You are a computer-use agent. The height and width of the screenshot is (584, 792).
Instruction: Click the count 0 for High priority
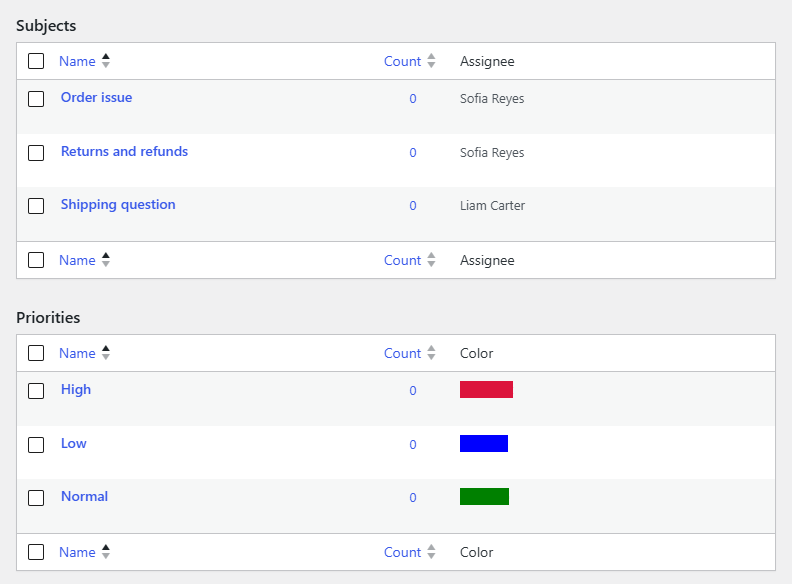pos(413,391)
